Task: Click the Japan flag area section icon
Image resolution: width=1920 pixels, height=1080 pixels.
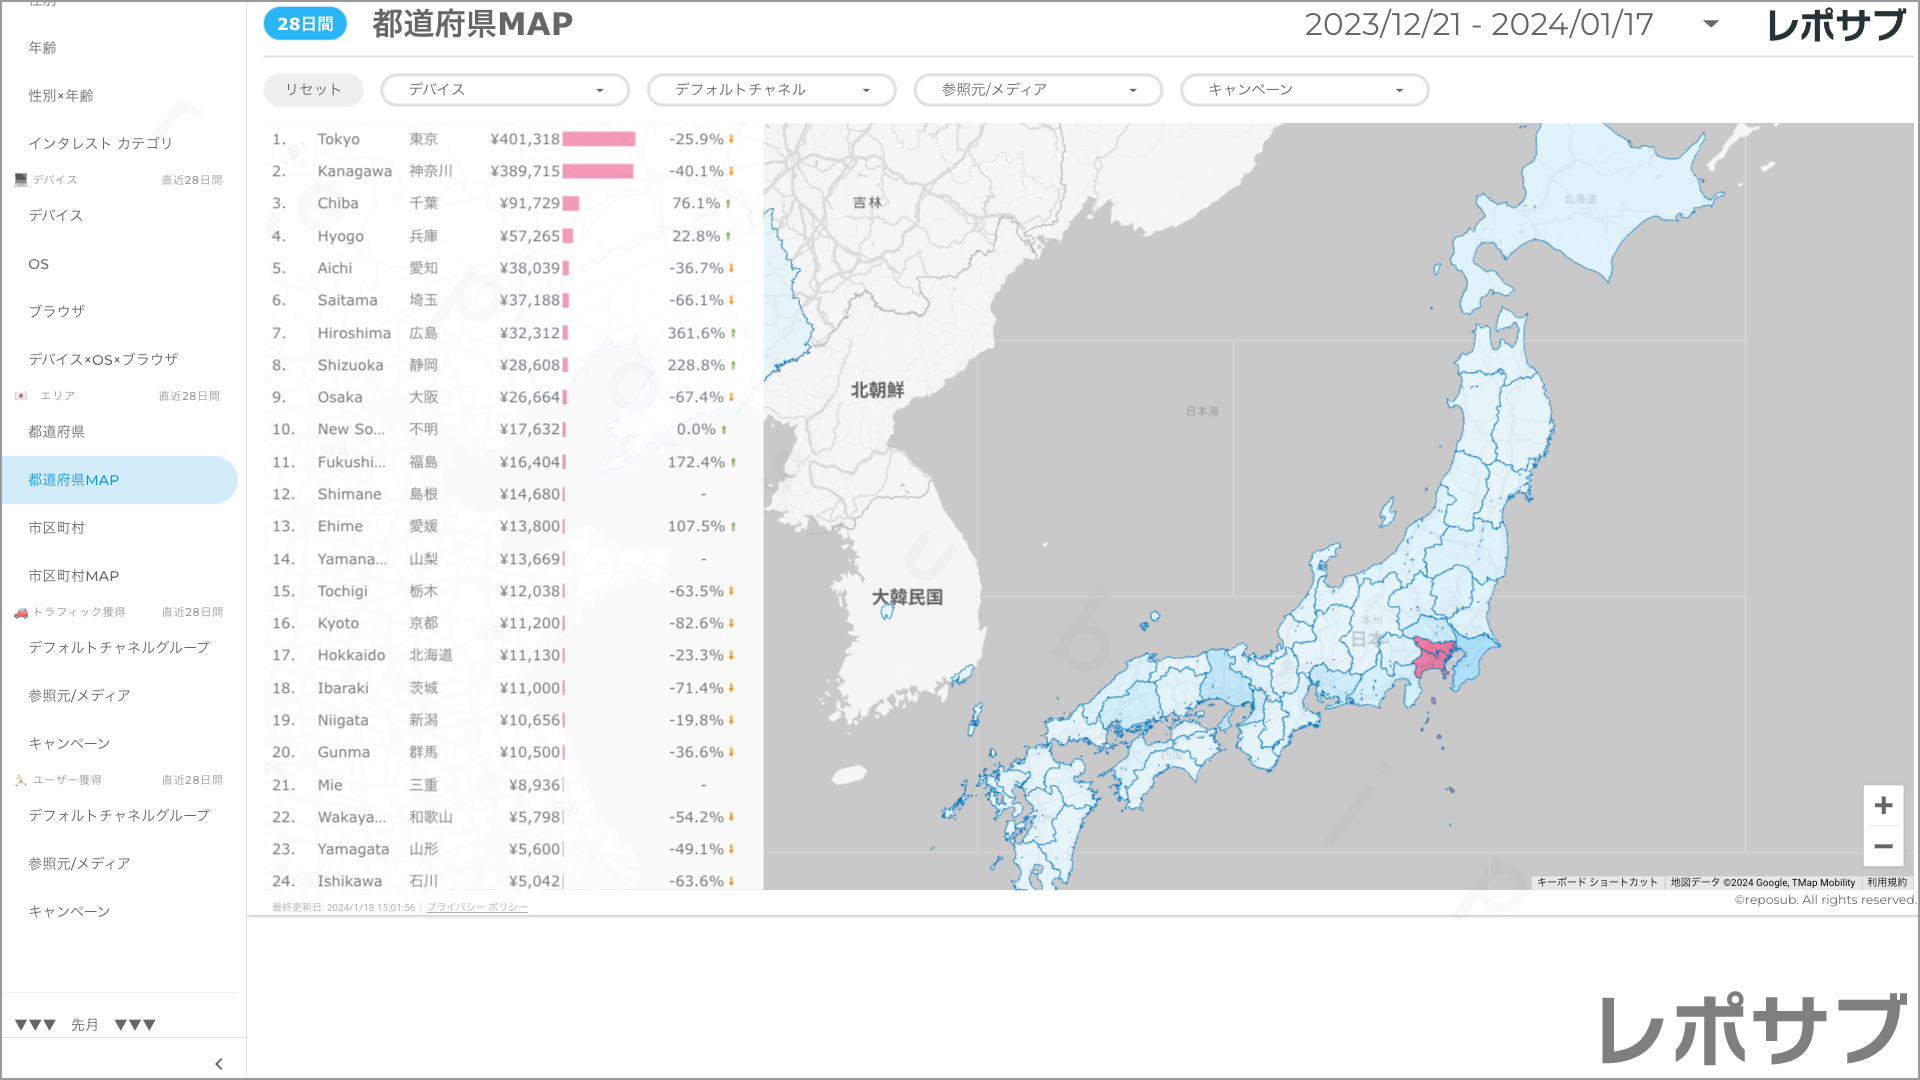Action: 21,396
